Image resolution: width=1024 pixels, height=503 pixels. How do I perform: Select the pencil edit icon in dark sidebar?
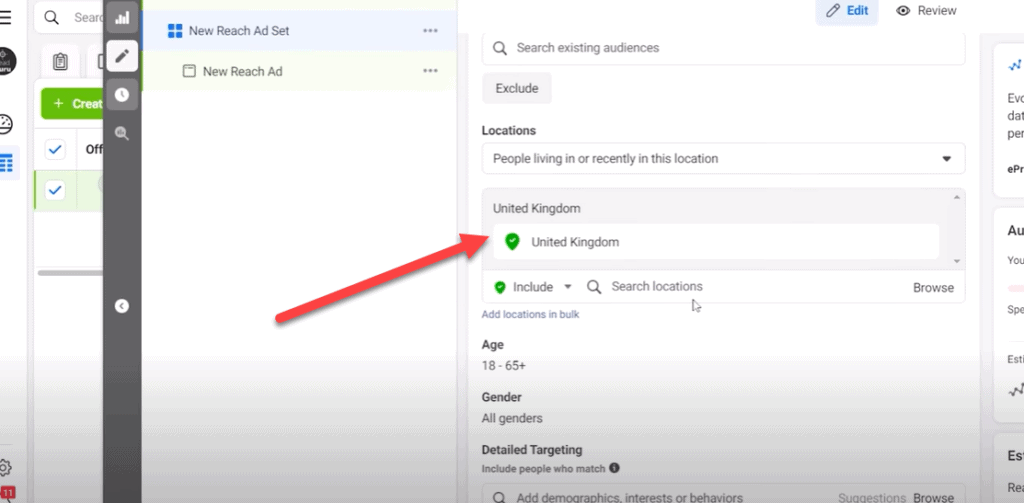122,56
